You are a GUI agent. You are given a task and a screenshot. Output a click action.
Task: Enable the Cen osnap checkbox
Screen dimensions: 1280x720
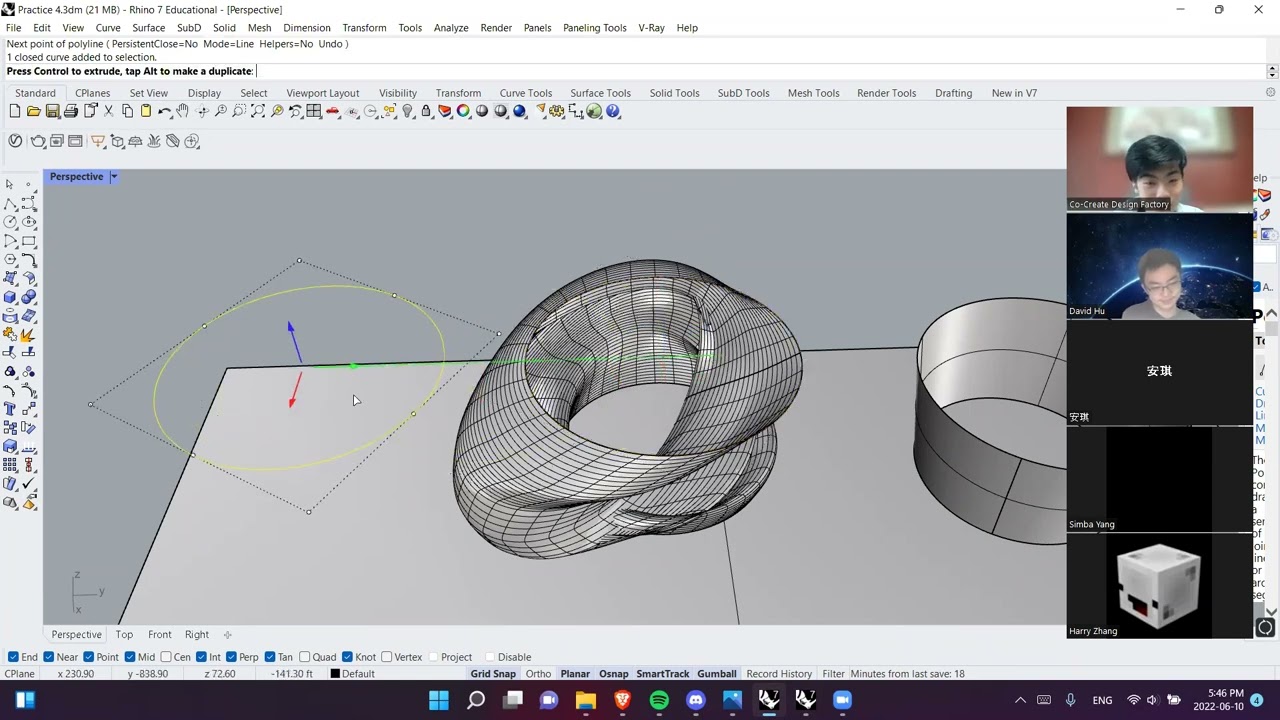point(166,657)
